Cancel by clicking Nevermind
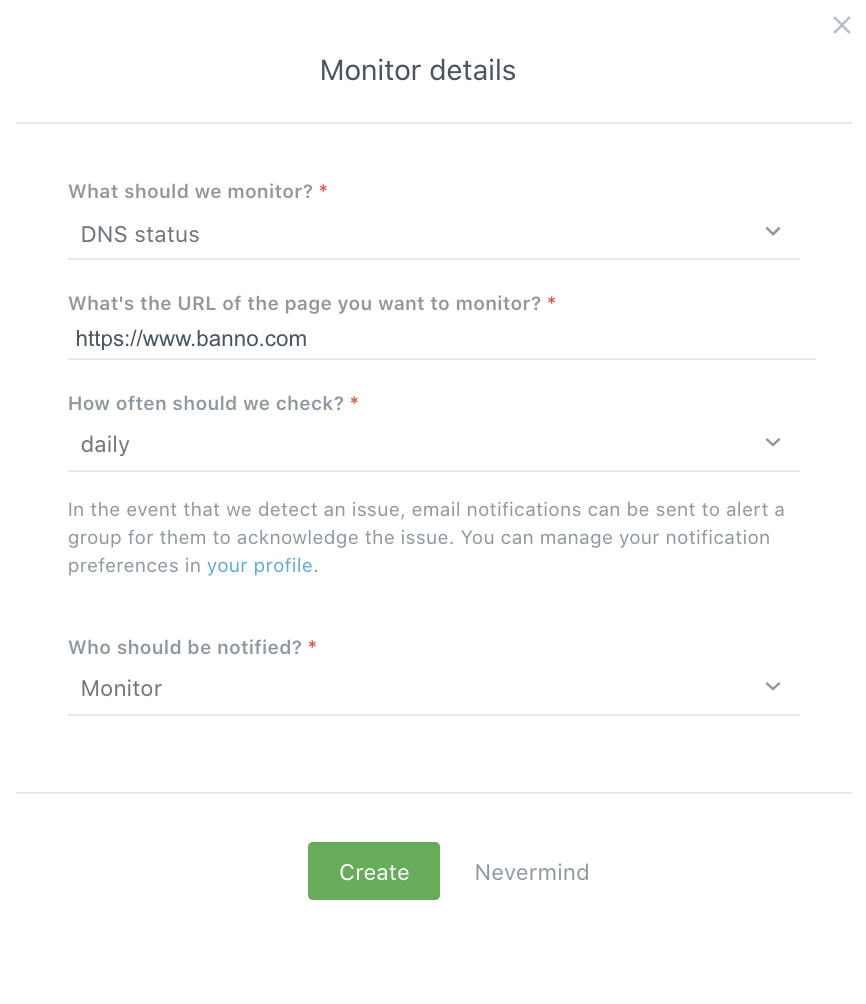The image size is (866, 1004). click(532, 872)
